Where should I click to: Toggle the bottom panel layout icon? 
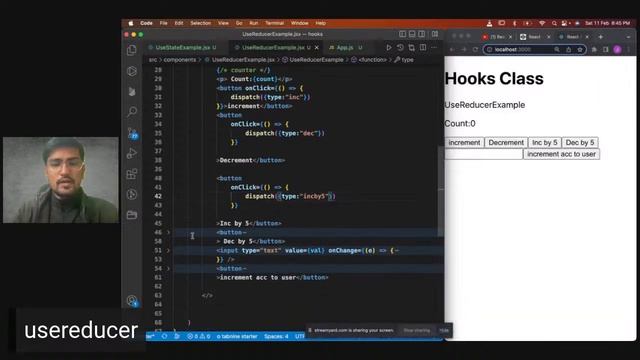click(412, 34)
